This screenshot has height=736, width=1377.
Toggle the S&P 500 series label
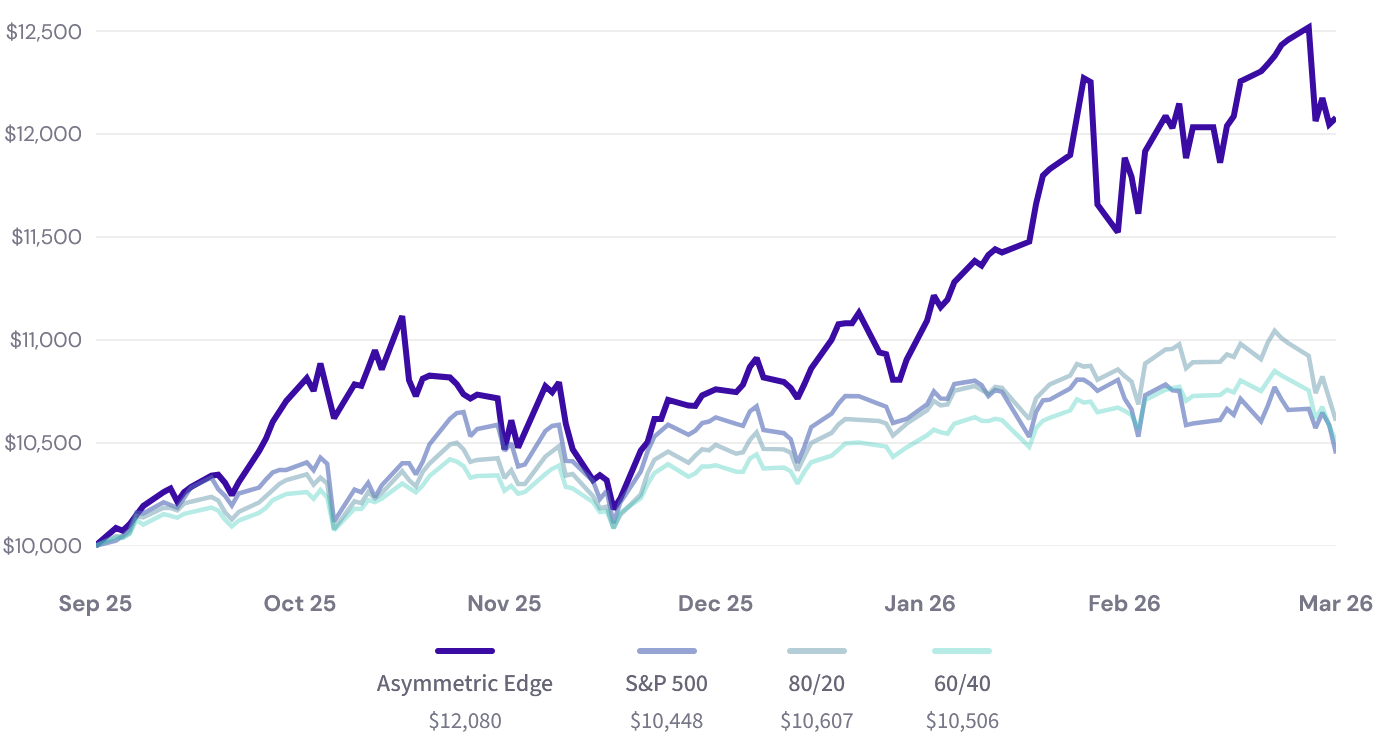click(x=666, y=684)
